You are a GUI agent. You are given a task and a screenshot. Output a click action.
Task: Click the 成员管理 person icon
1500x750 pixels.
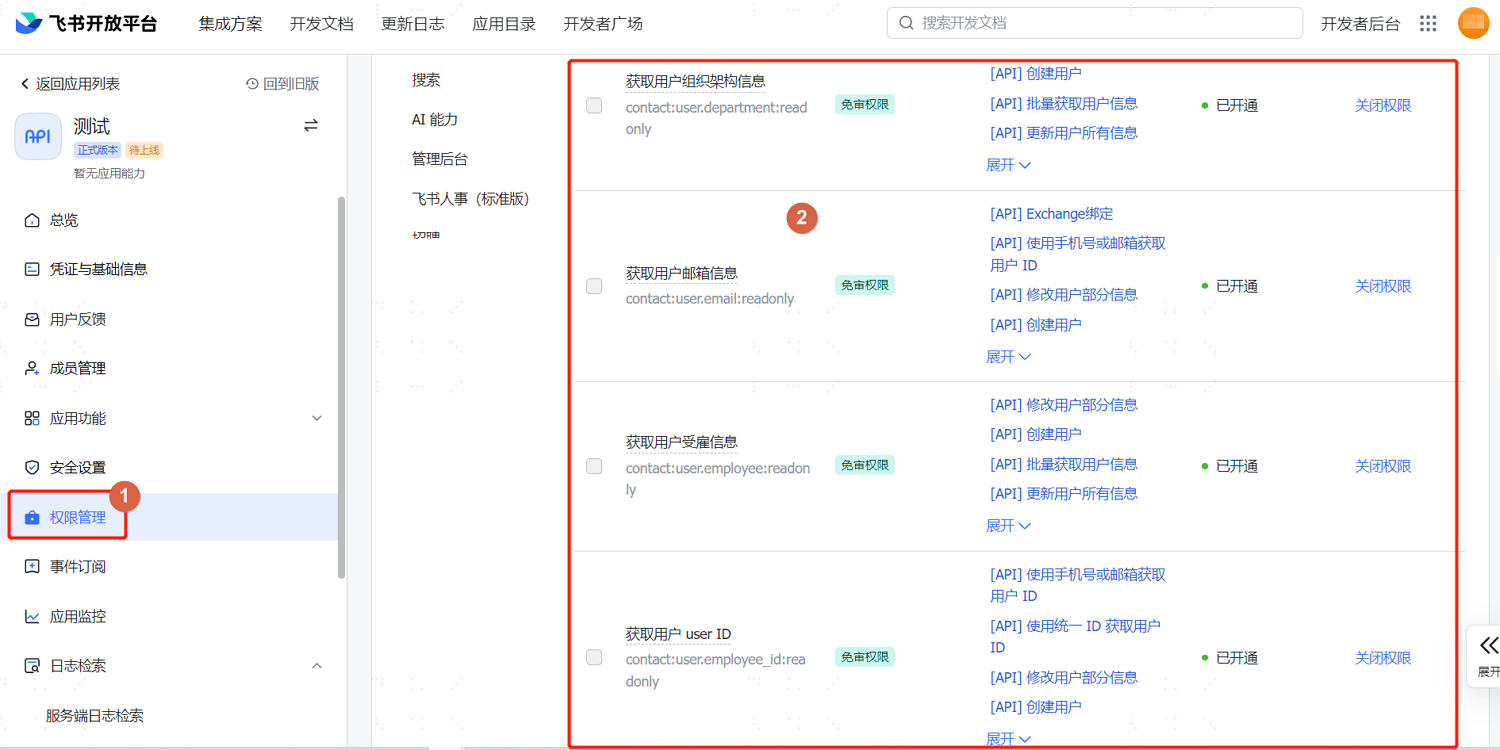click(32, 368)
